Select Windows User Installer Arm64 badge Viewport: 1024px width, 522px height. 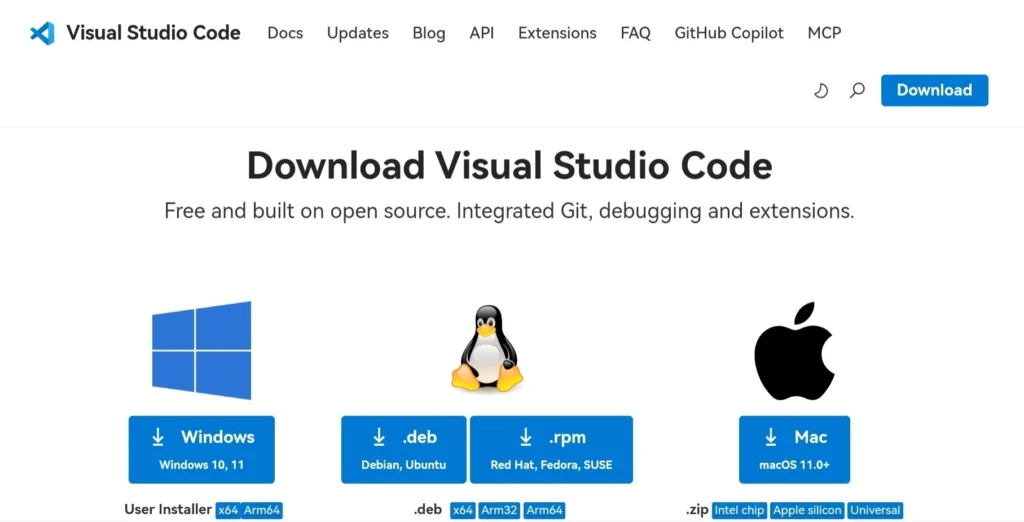pos(262,510)
